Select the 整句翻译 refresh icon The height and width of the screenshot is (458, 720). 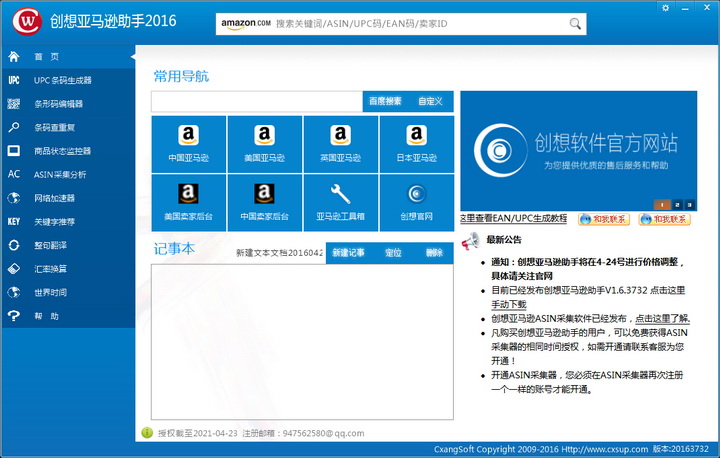coord(14,245)
